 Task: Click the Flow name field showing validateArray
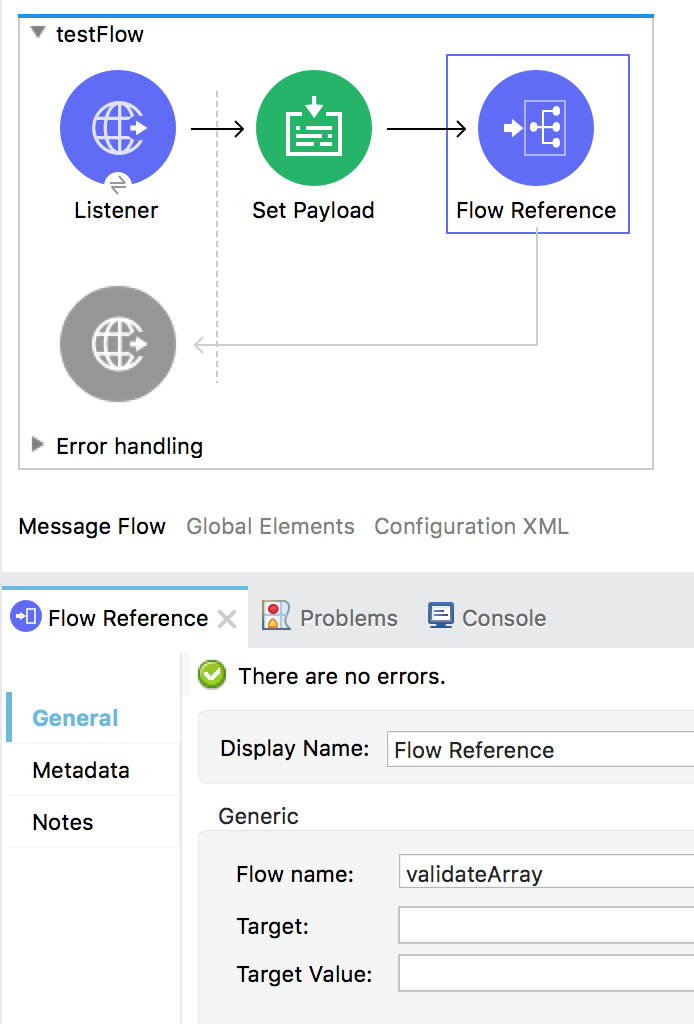(546, 871)
